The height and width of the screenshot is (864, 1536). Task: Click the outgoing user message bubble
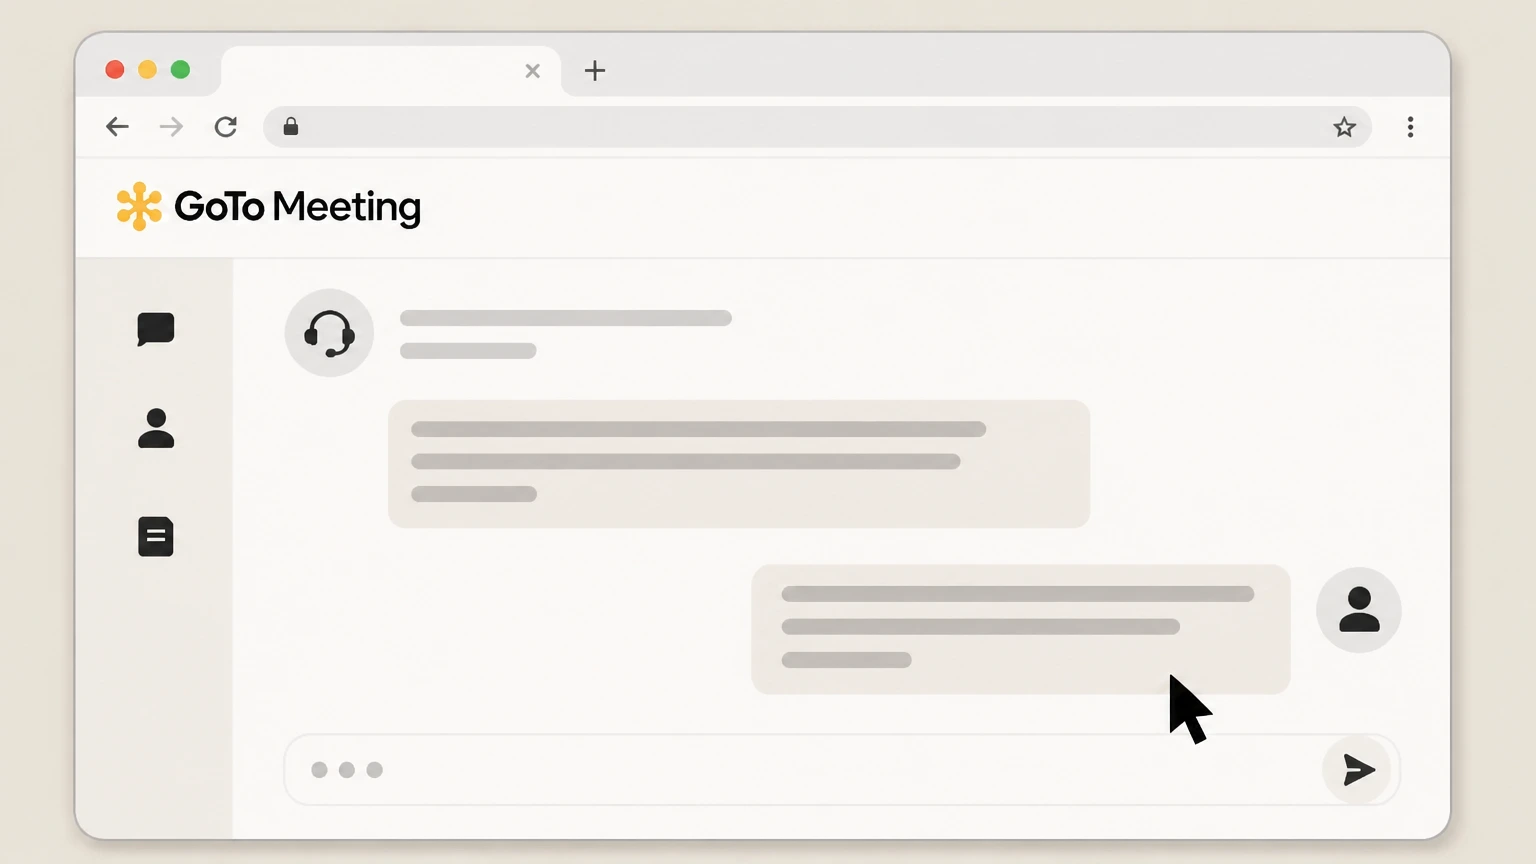1021,629
